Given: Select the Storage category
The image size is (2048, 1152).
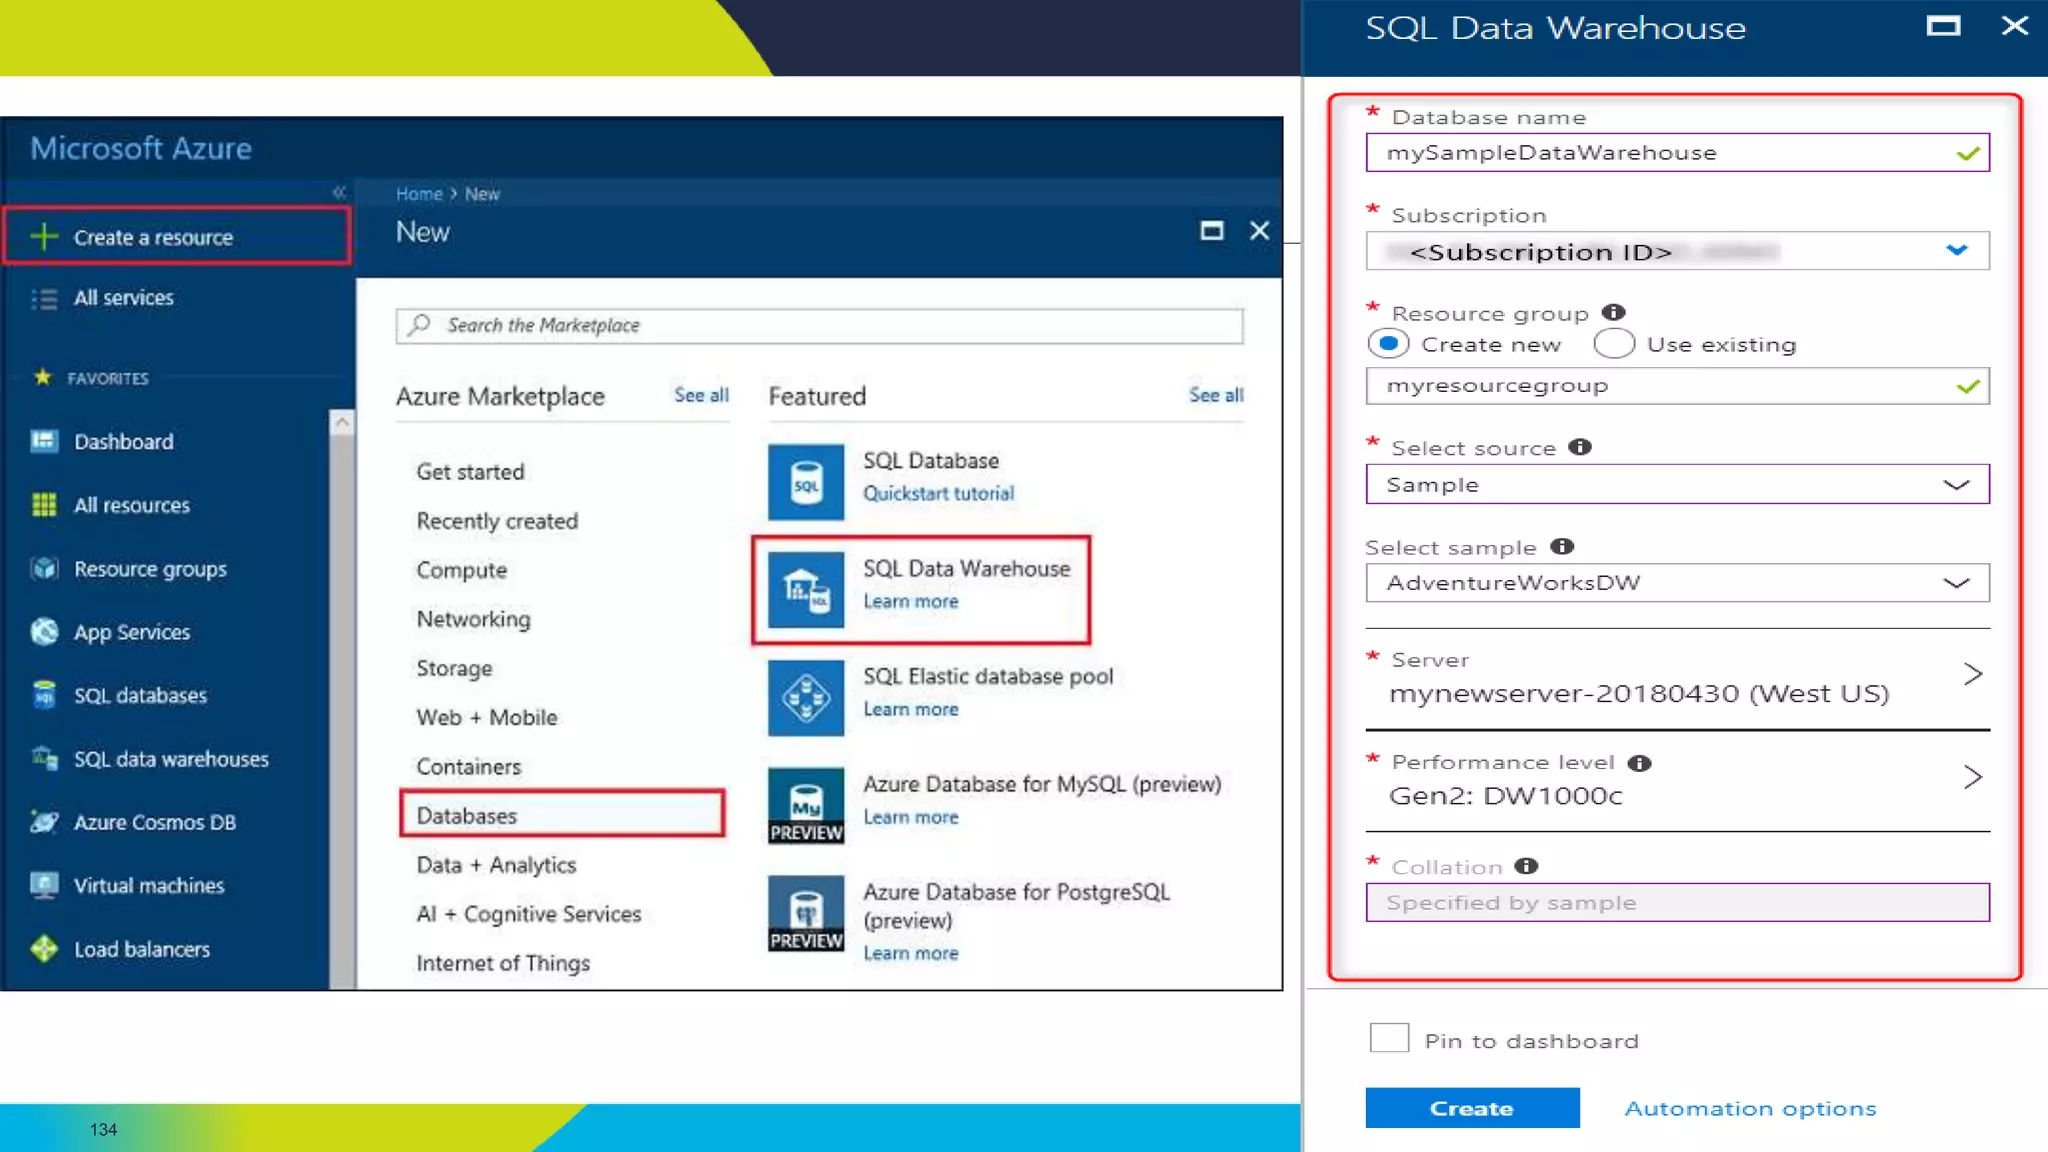Looking at the screenshot, I should pyautogui.click(x=454, y=668).
